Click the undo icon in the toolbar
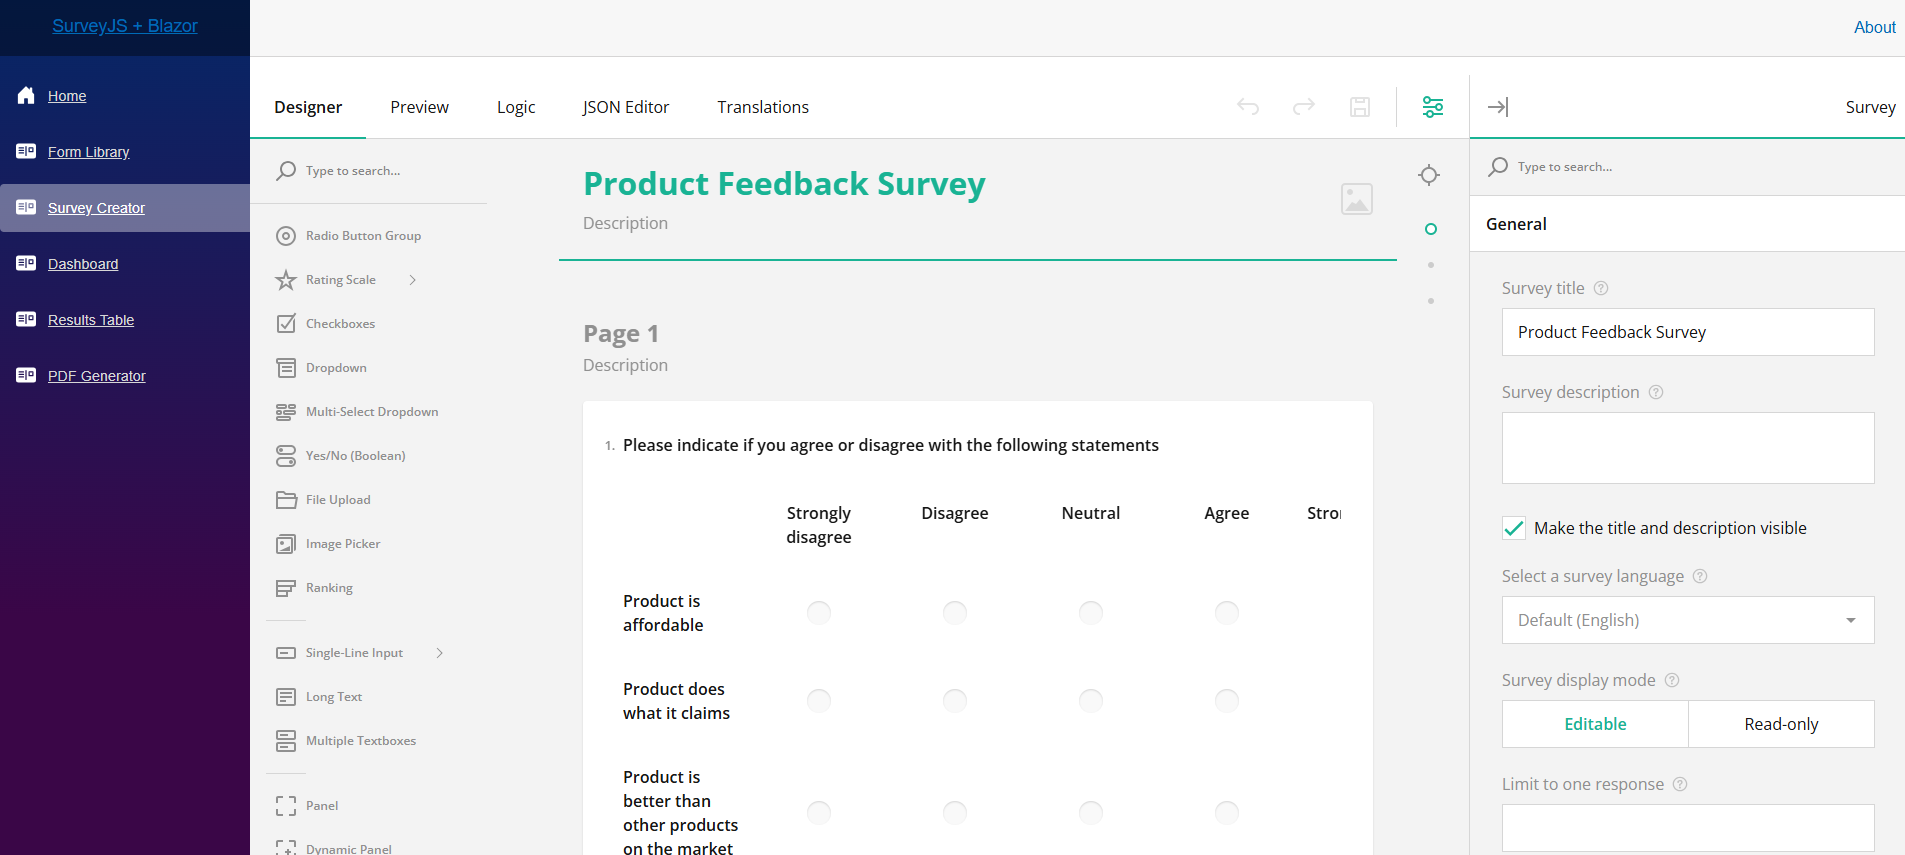Image resolution: width=1905 pixels, height=855 pixels. 1247,107
